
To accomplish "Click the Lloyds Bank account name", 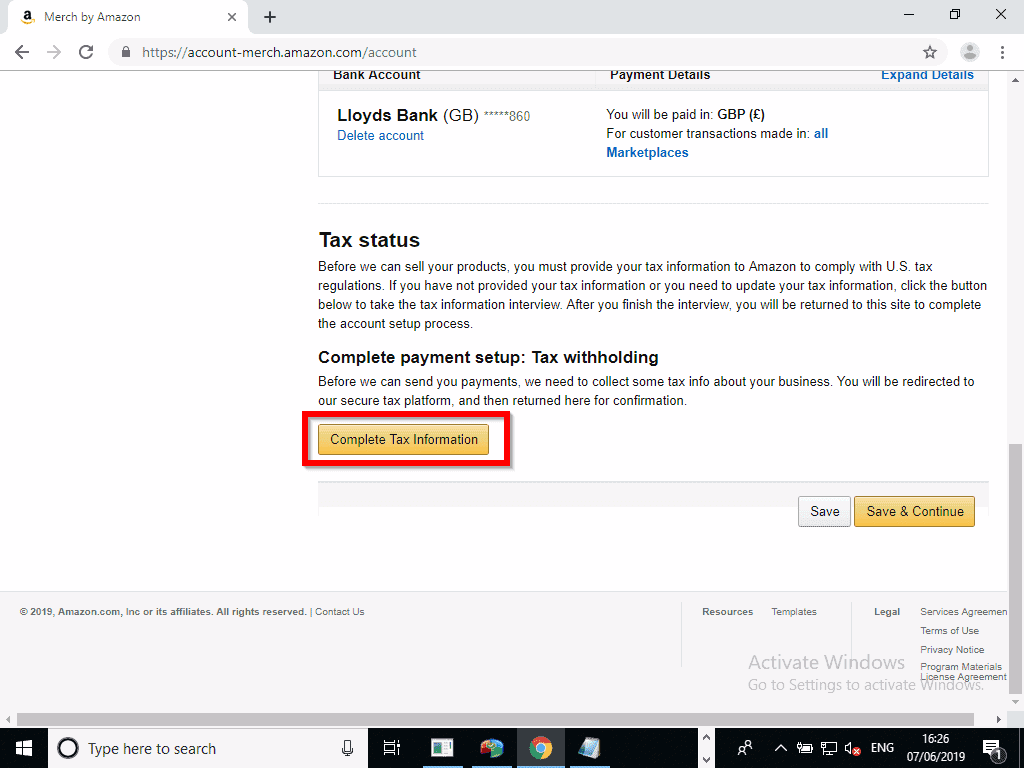I will pos(387,116).
